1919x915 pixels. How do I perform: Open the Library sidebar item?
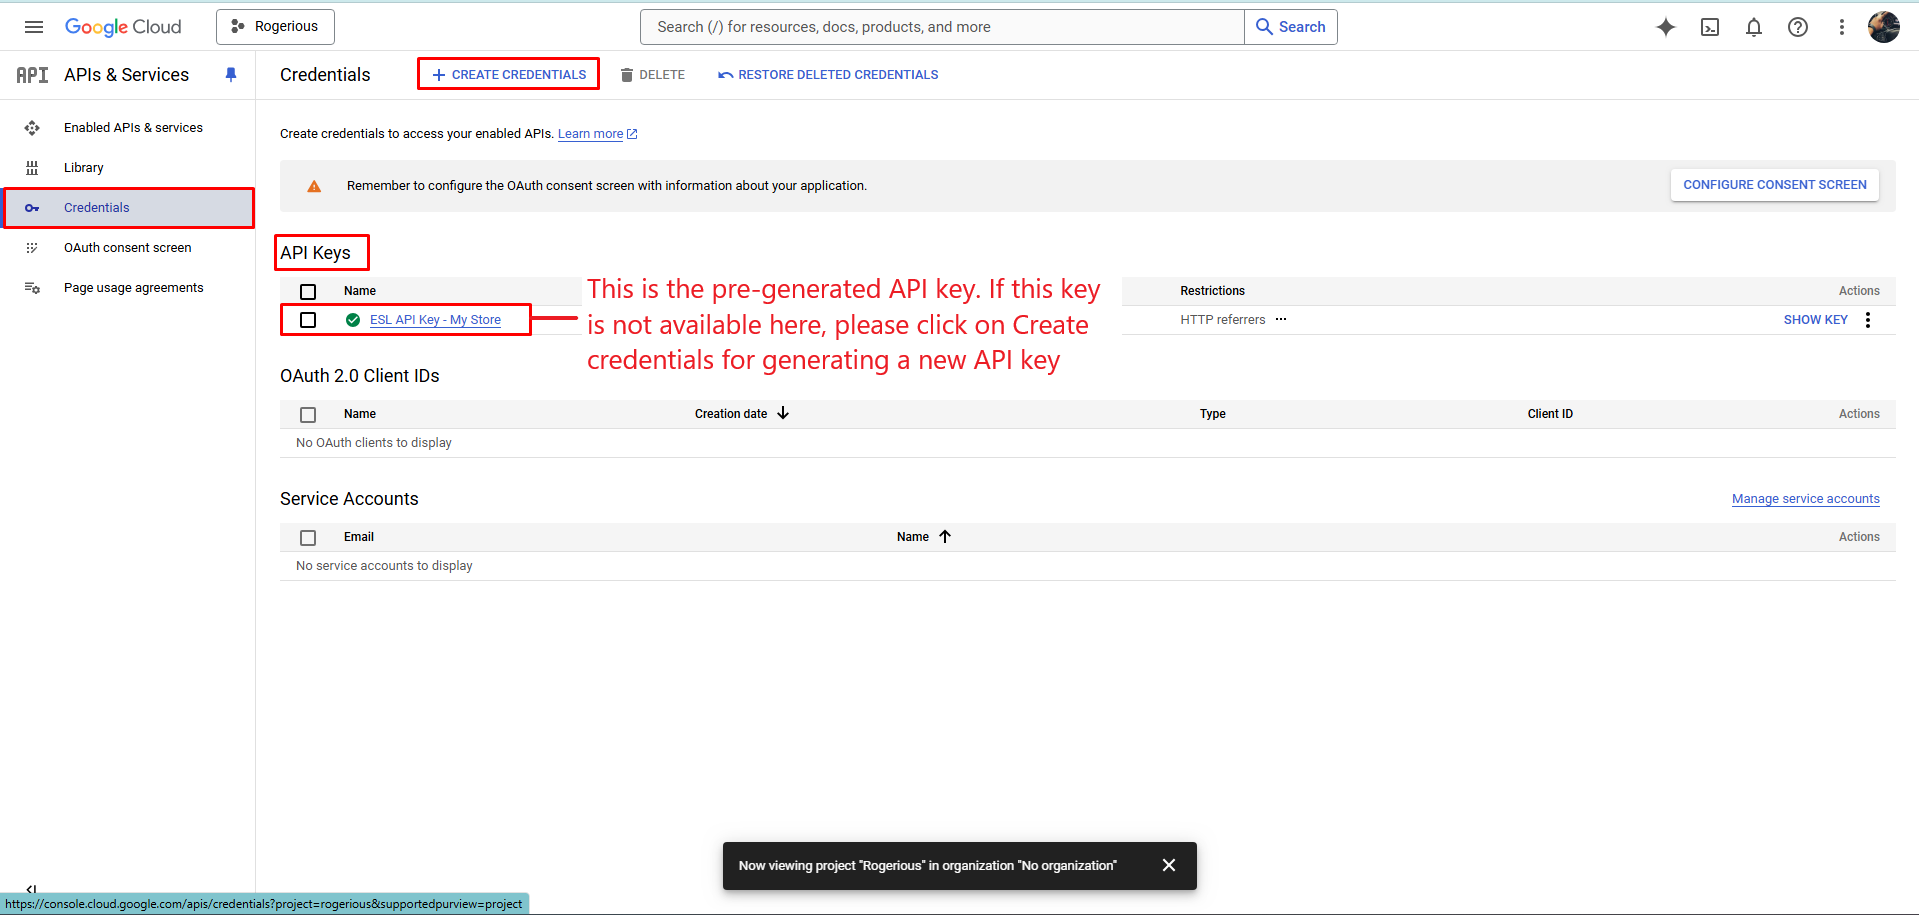(84, 168)
